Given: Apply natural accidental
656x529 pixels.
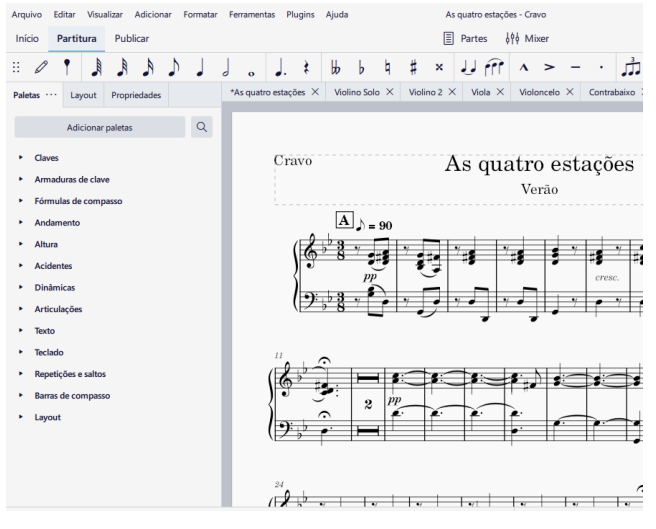Looking at the screenshot, I should click(387, 67).
